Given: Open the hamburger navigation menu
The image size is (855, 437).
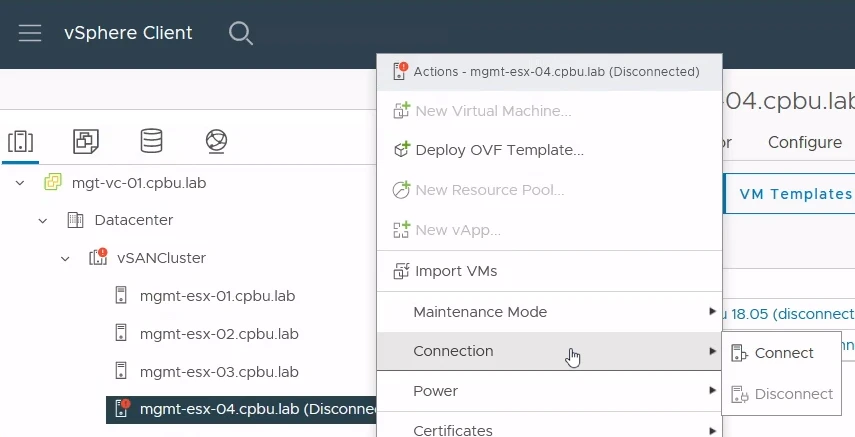Looking at the screenshot, I should coord(30,33).
